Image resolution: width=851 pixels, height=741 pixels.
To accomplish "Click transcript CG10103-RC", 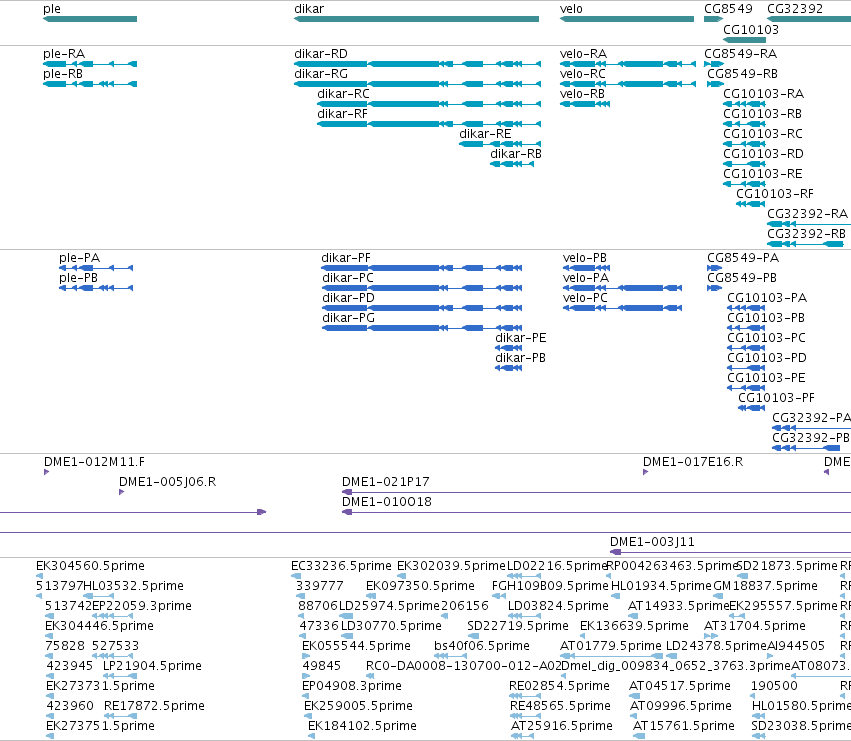I will [x=763, y=134].
